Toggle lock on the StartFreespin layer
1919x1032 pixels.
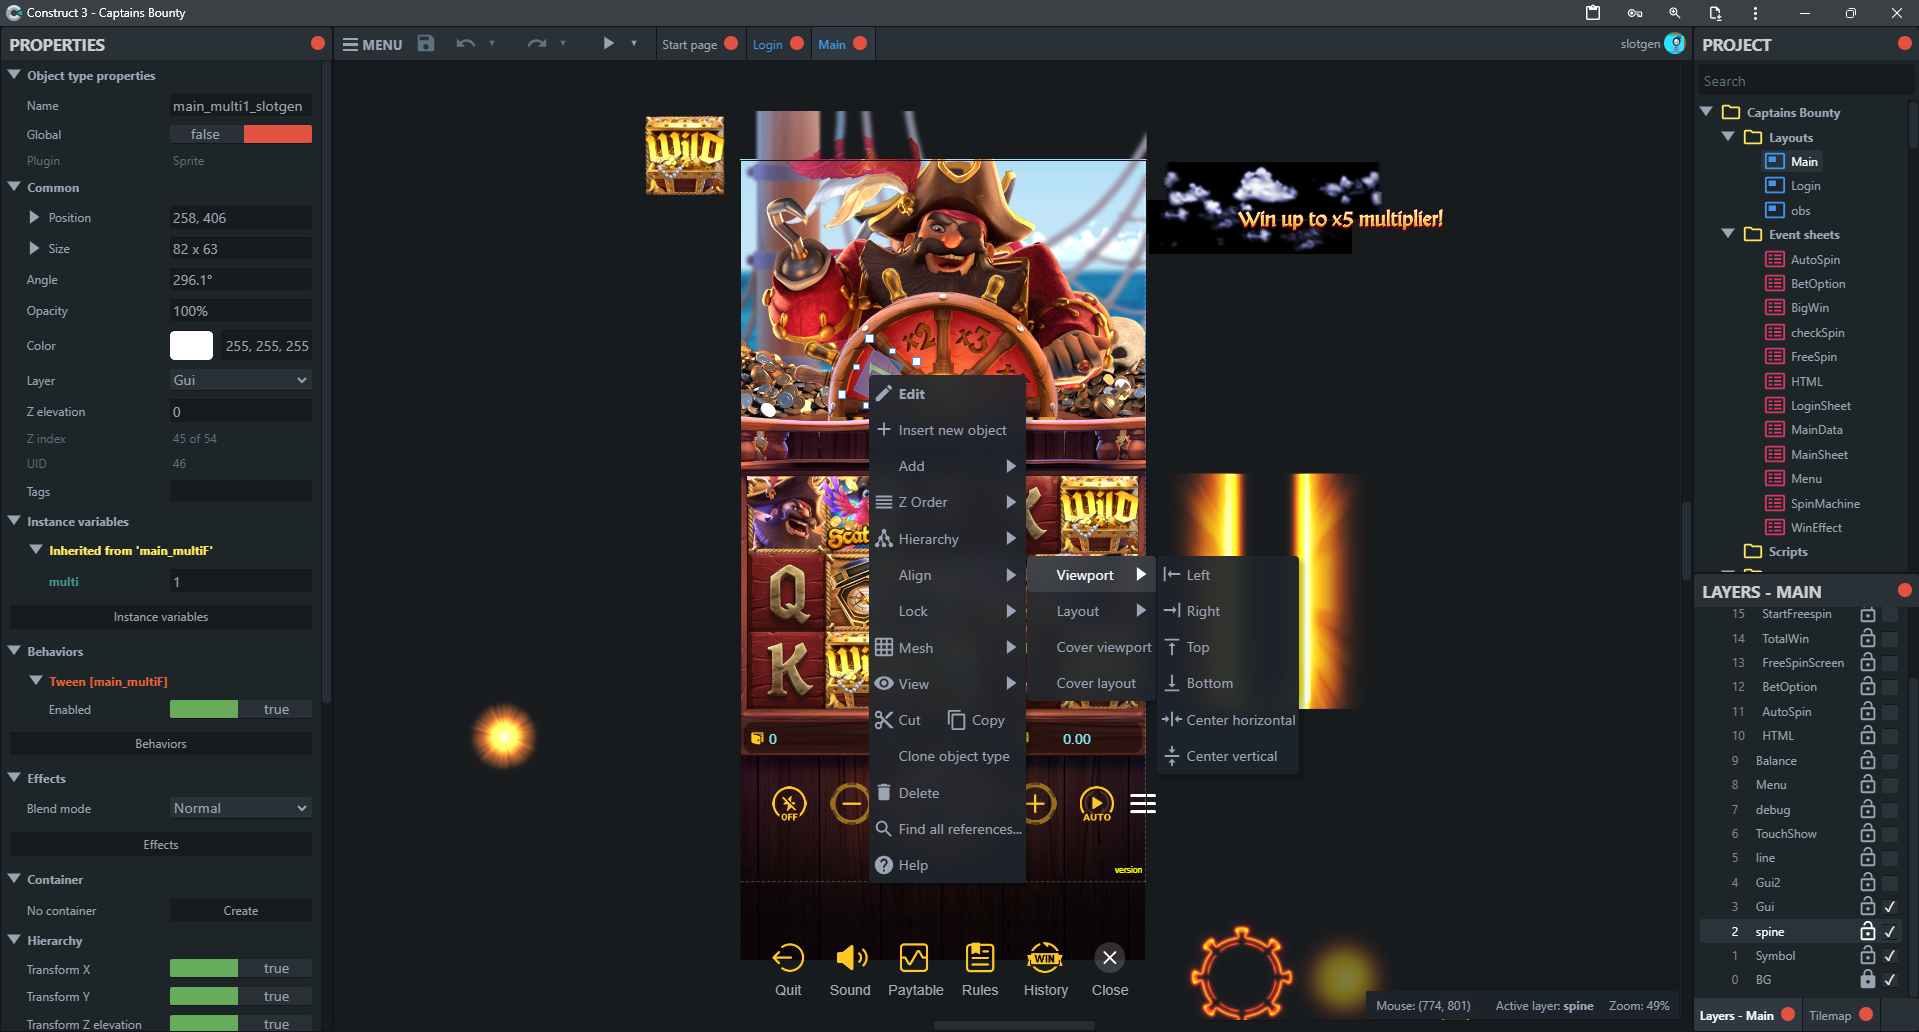(1867, 614)
